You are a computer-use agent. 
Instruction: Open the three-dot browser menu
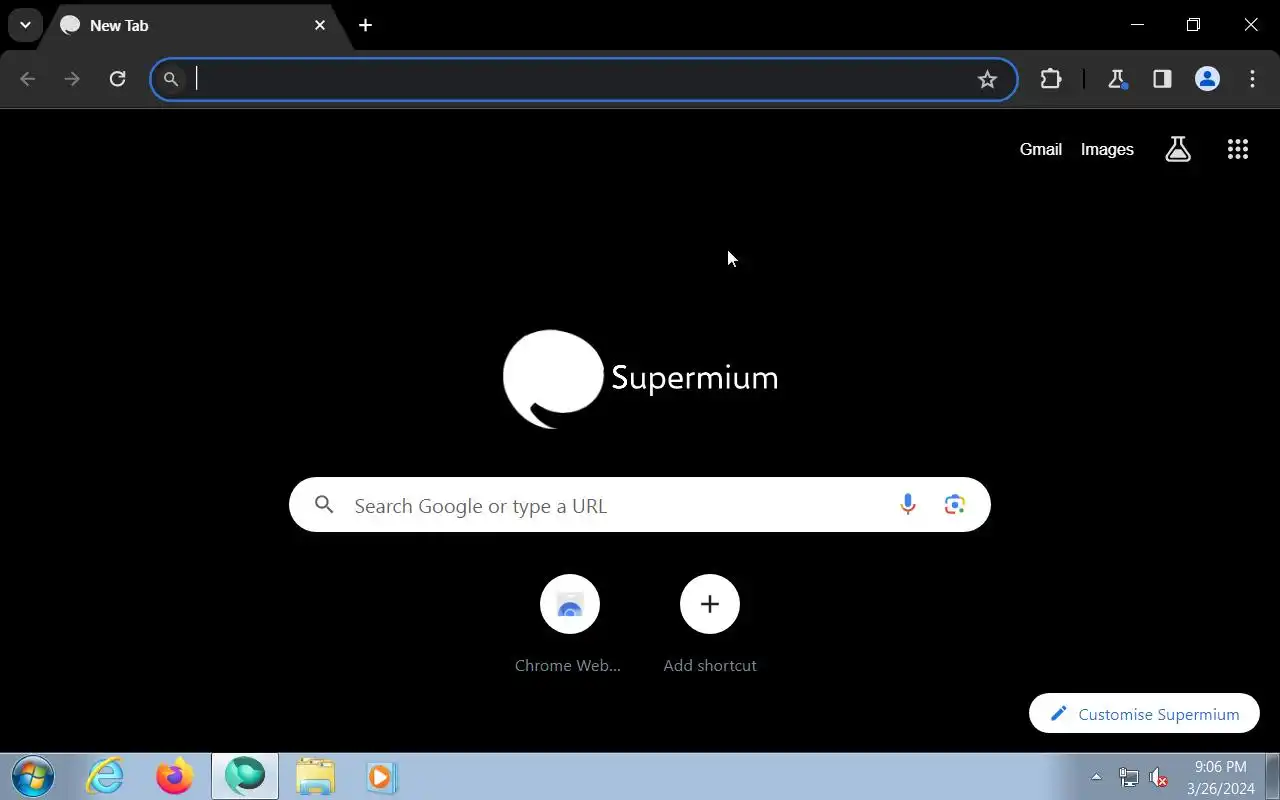1252,79
